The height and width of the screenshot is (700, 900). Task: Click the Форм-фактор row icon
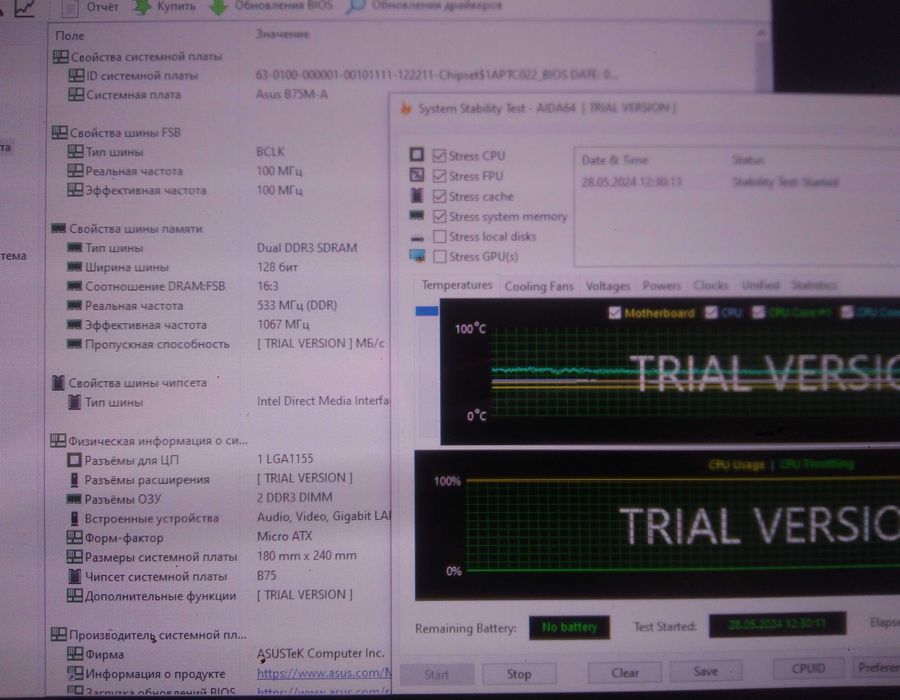click(x=75, y=537)
